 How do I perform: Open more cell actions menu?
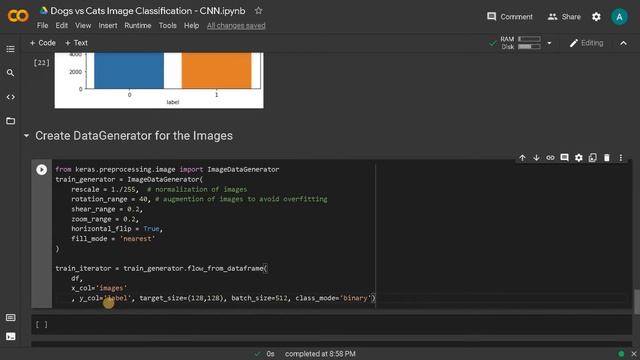621,158
